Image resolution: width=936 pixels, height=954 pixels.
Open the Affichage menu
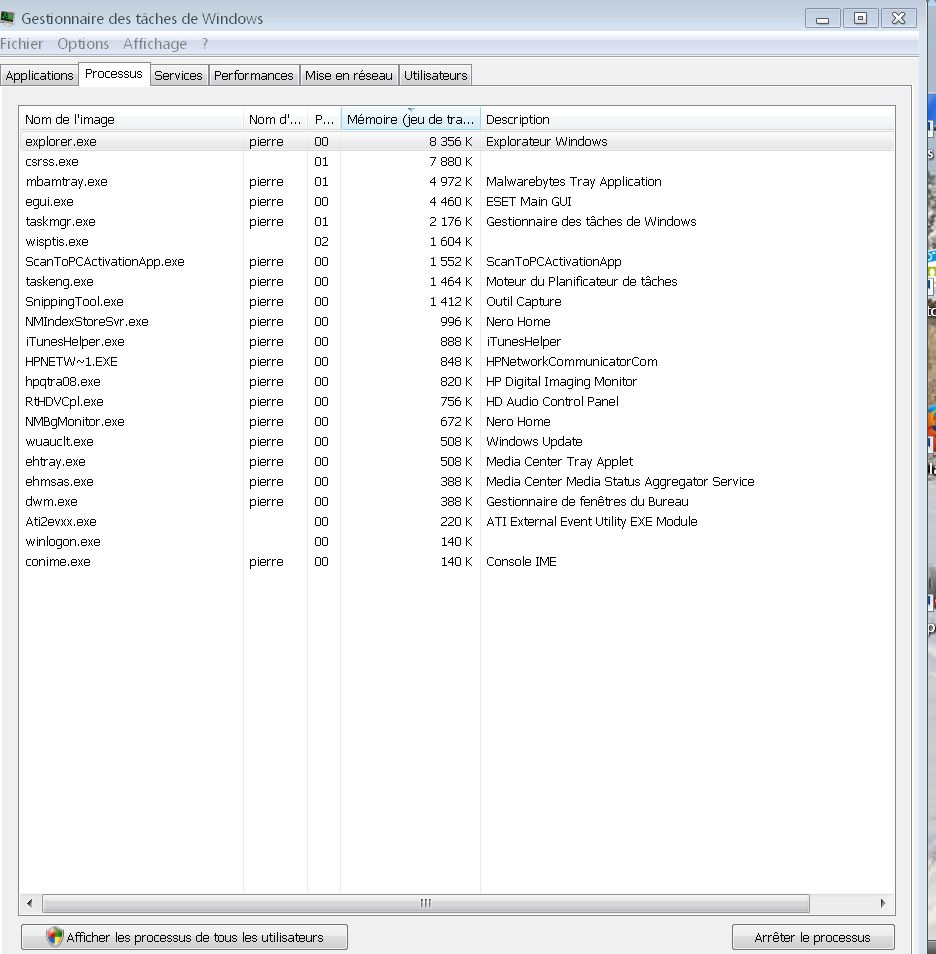[x=155, y=44]
